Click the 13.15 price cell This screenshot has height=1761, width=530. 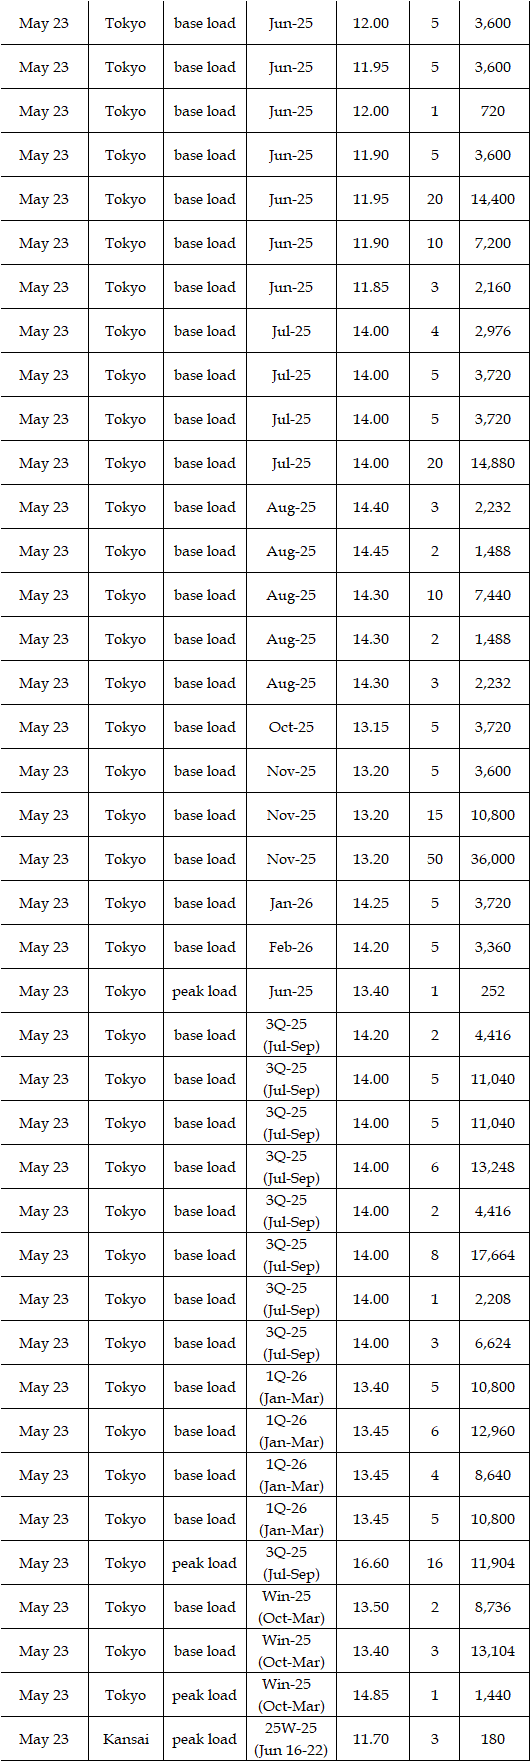coord(371,727)
